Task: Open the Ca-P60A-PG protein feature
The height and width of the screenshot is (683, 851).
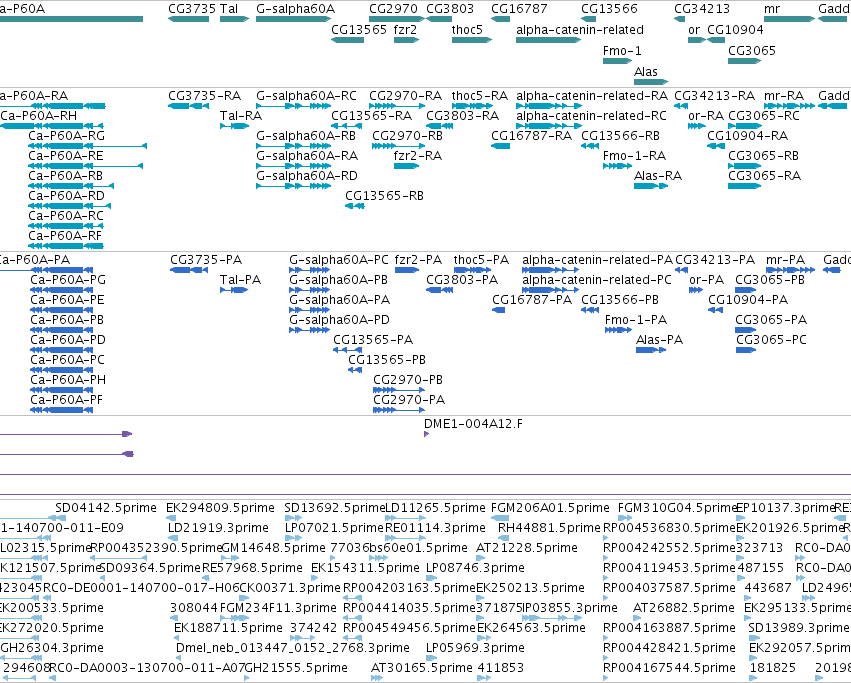Action: [x=62, y=290]
